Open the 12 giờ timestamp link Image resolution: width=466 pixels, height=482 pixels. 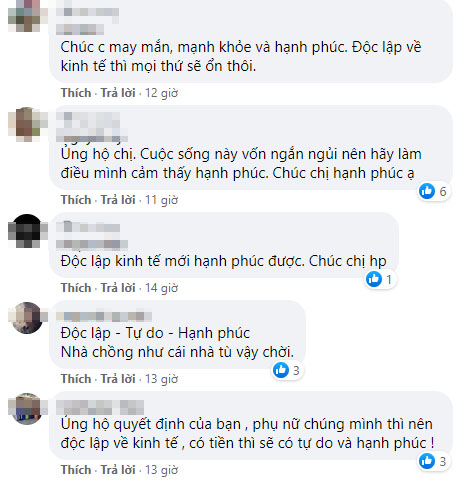coord(161,93)
